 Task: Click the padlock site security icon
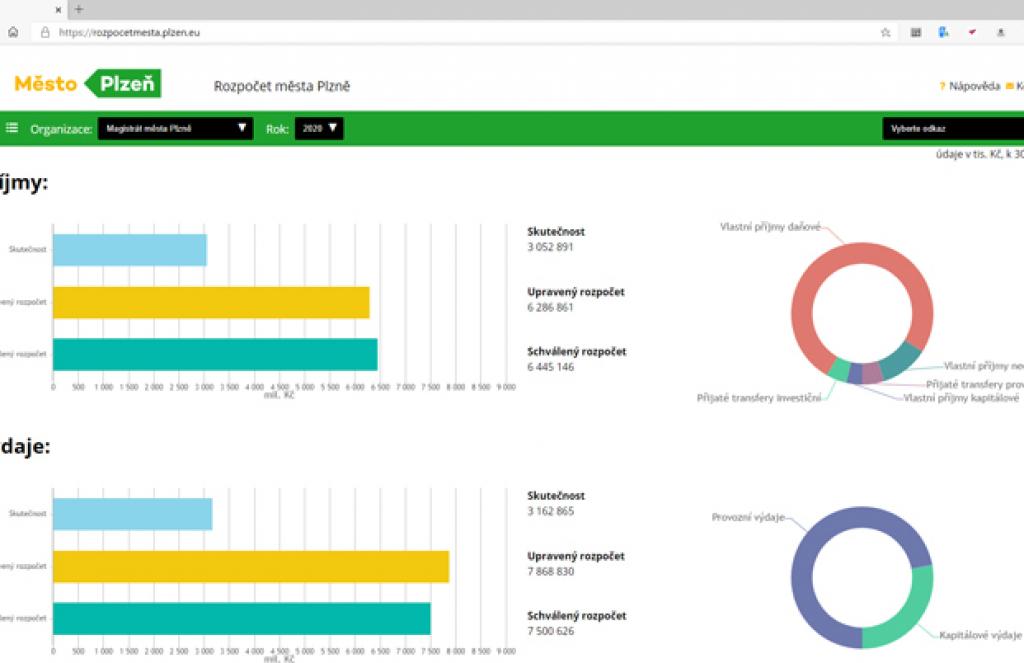tap(44, 32)
